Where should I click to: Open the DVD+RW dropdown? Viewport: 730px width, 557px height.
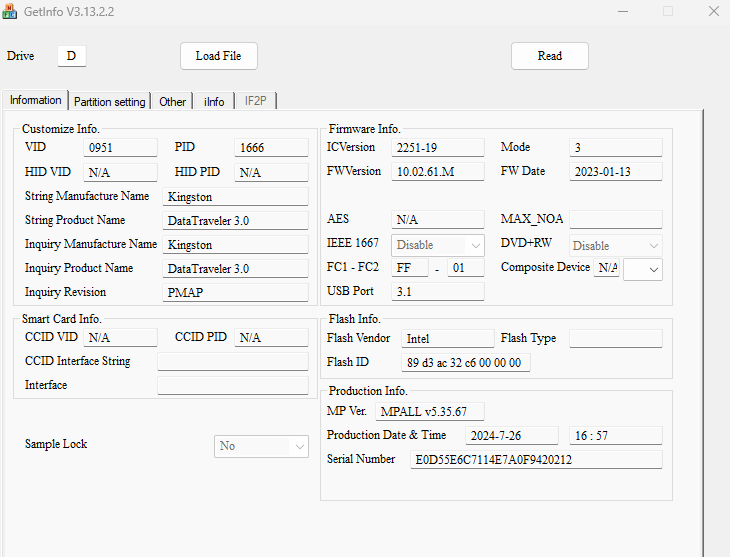[x=616, y=245]
